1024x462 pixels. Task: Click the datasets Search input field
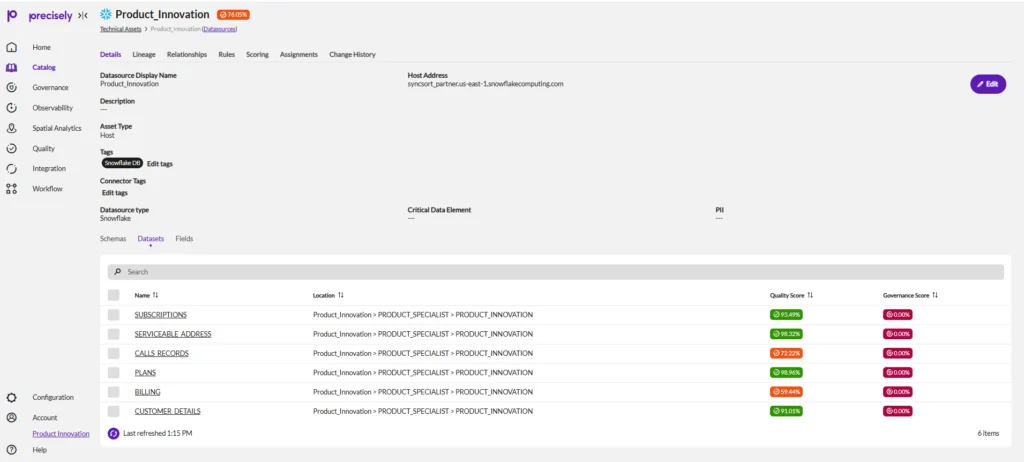556,272
